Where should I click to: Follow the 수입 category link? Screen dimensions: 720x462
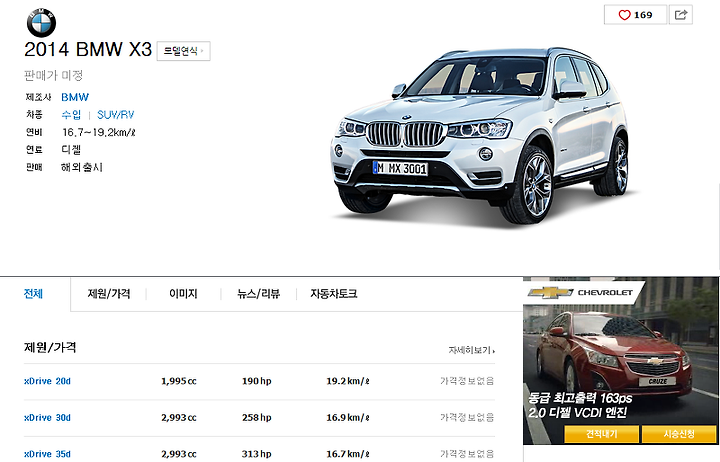71,115
